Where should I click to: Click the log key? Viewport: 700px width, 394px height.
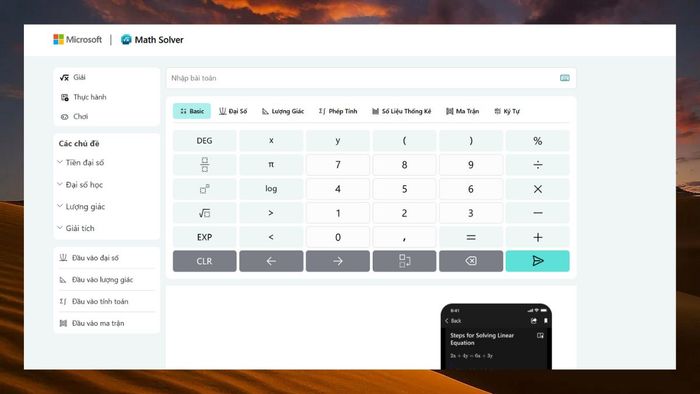271,189
